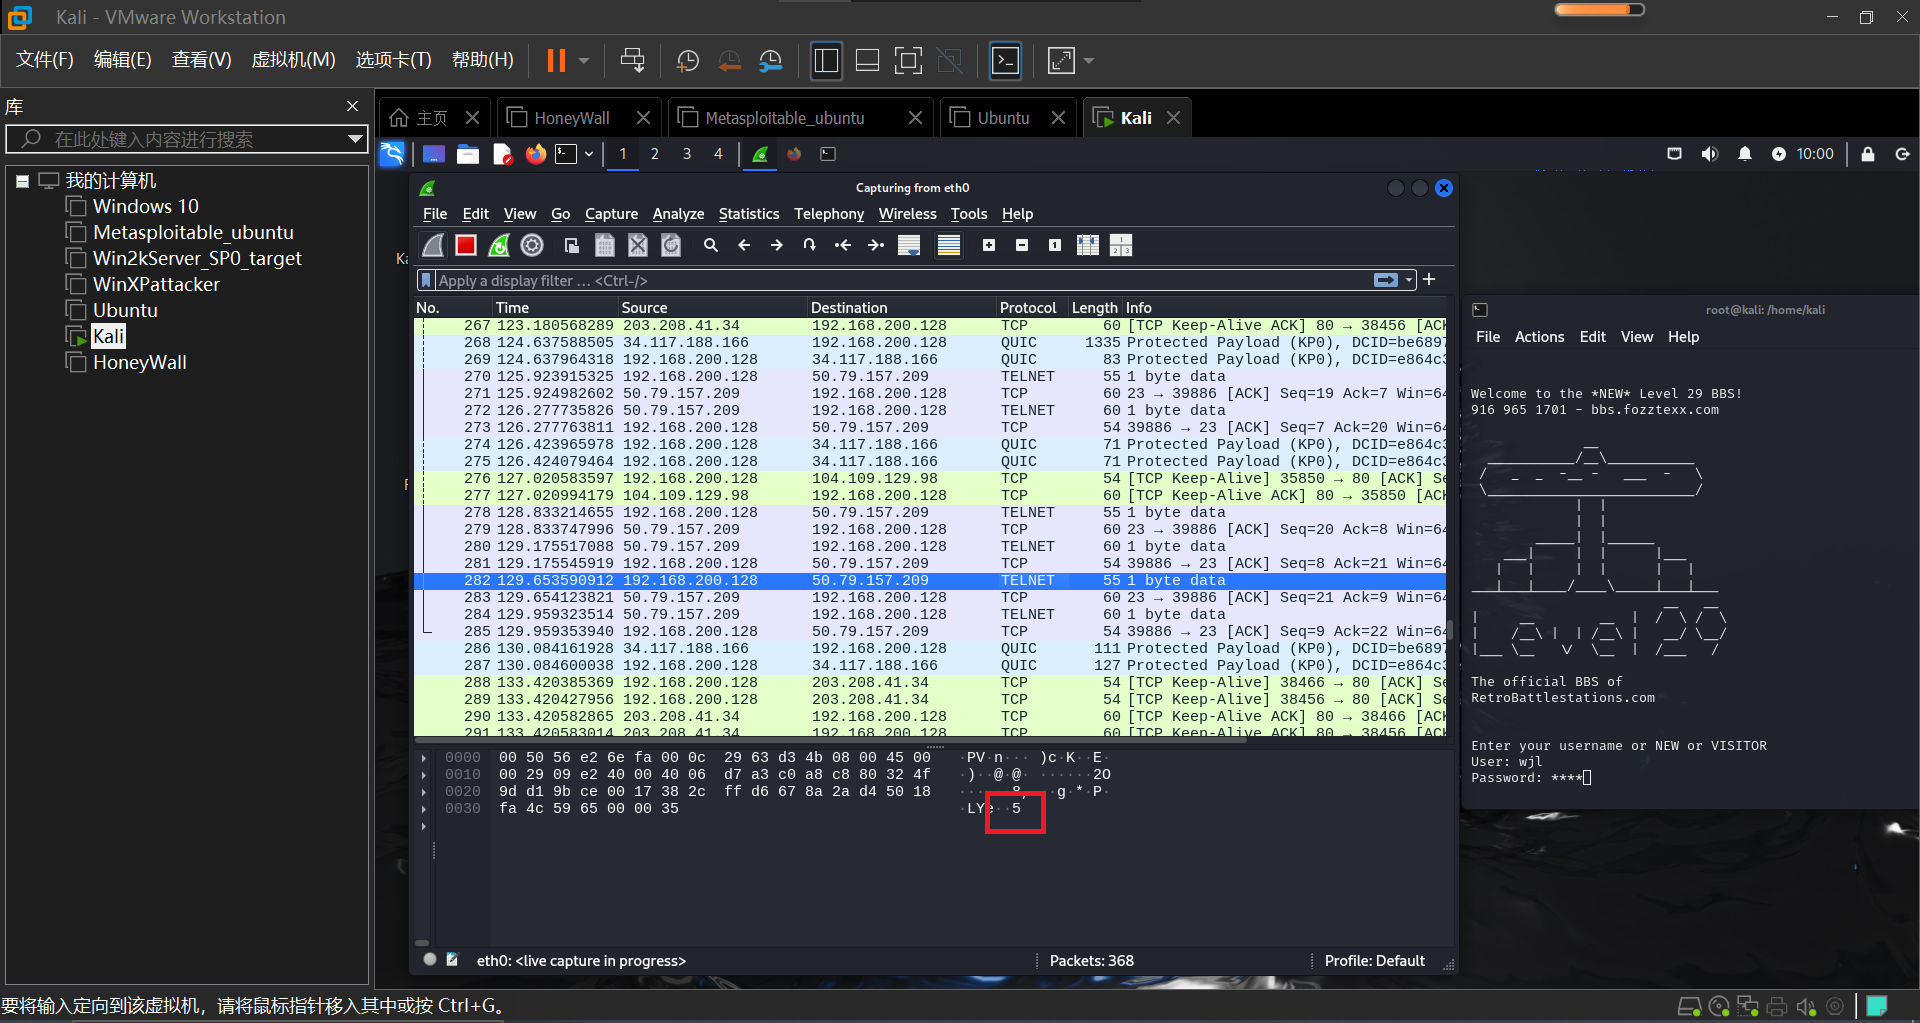Expand the first packet bytes row arrow
Viewport: 1920px width, 1023px height.
point(424,758)
